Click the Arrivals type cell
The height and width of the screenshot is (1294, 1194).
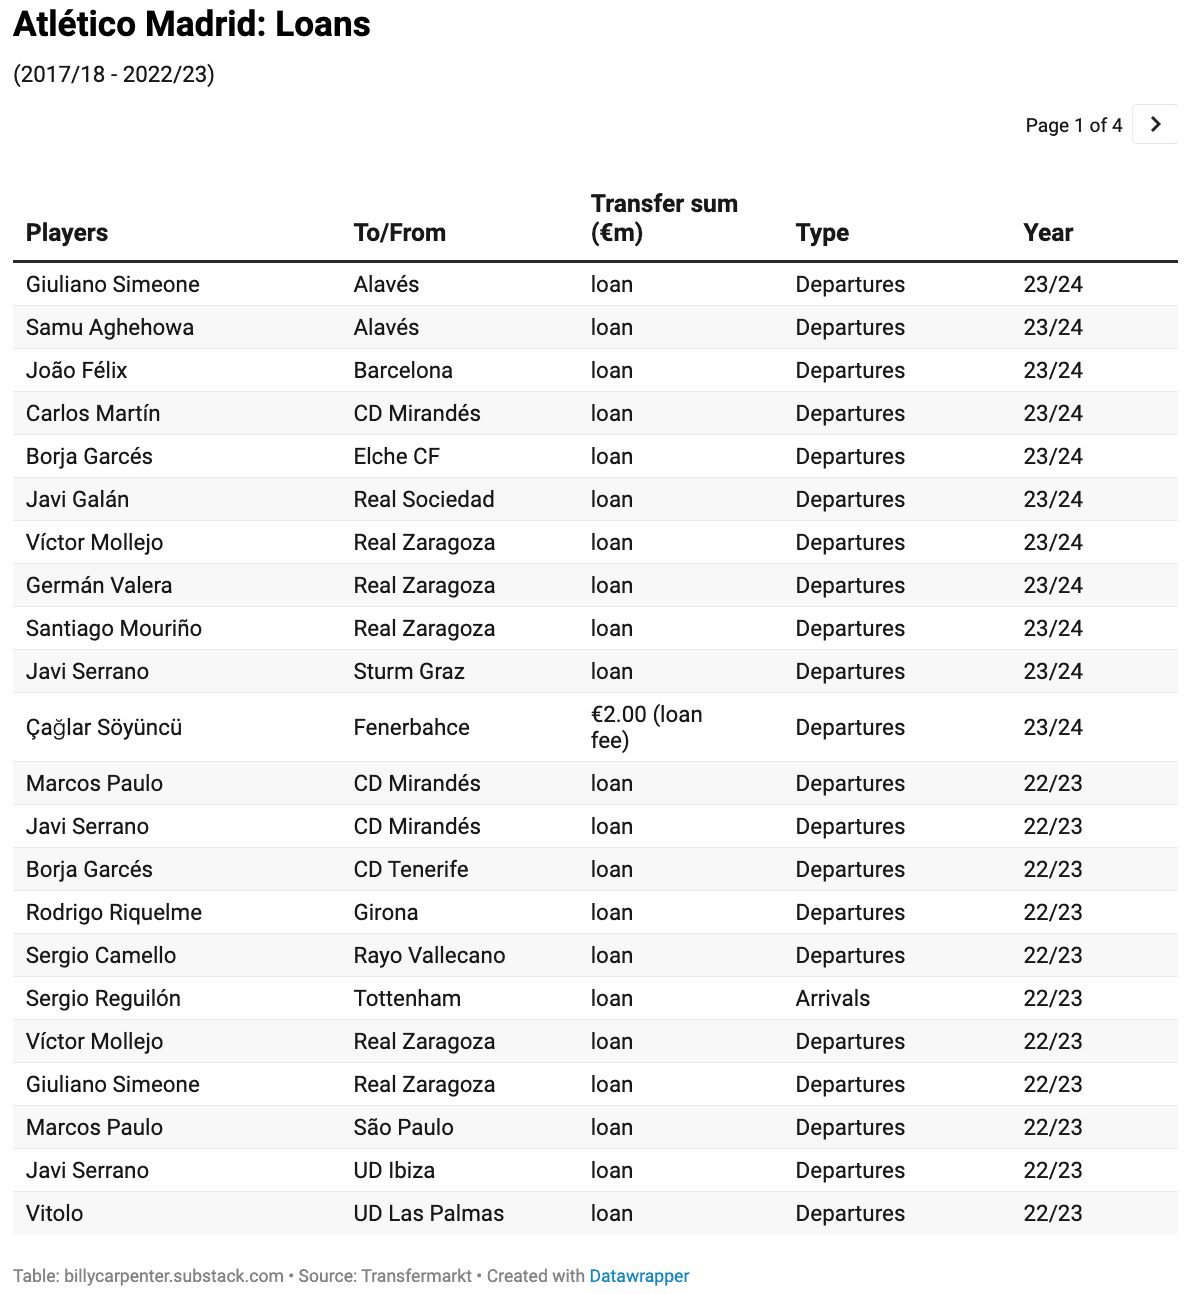(833, 998)
